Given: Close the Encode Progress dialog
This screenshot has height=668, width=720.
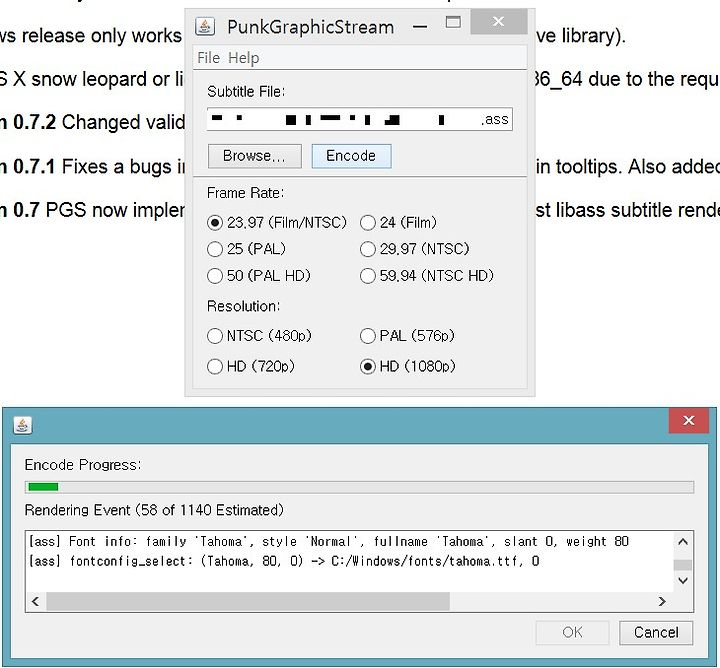Looking at the screenshot, I should coord(688,420).
